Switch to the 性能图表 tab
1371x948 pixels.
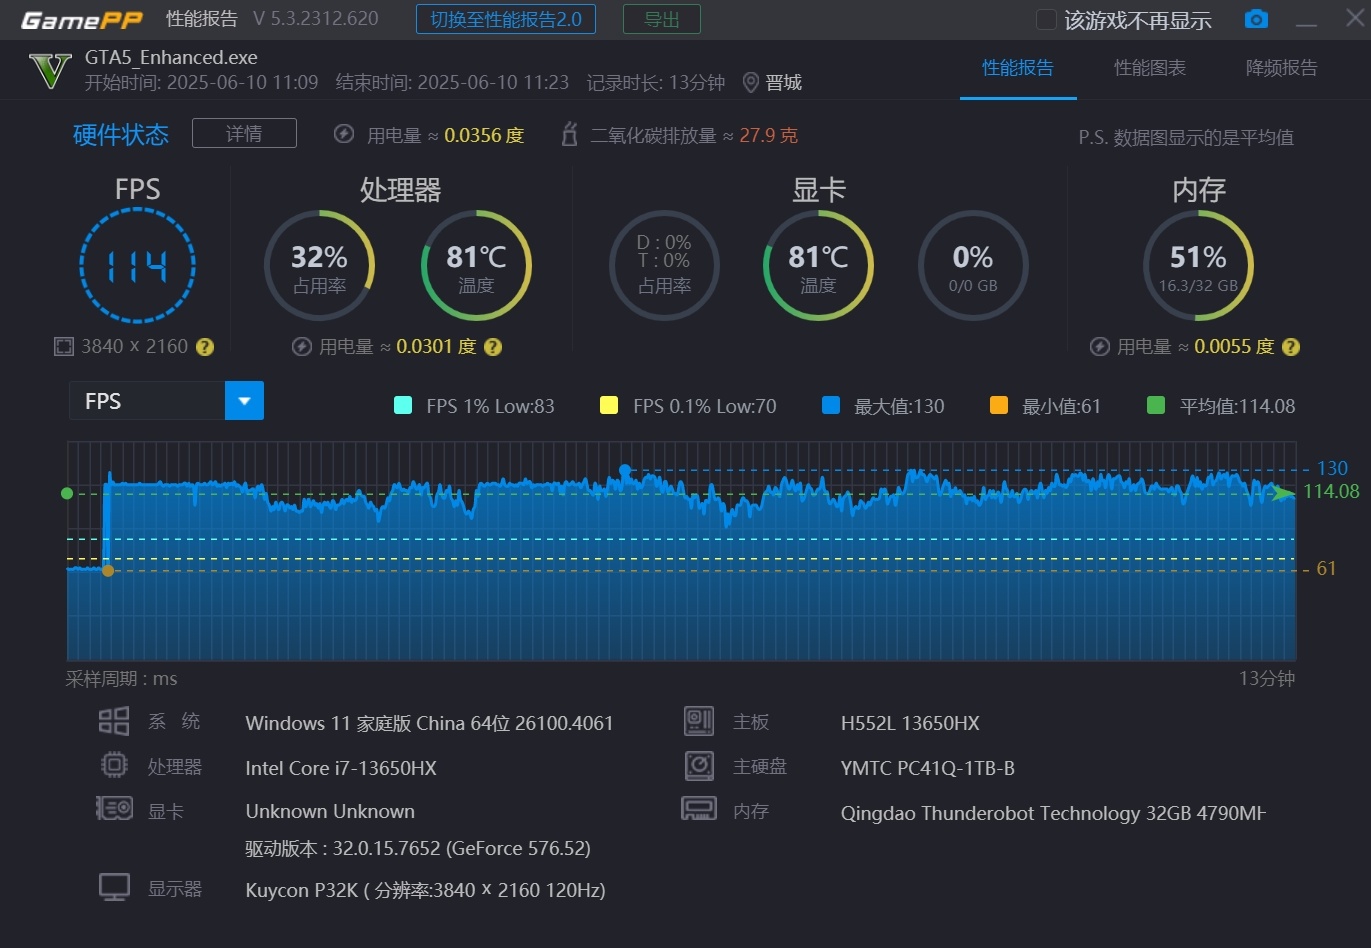[1150, 68]
